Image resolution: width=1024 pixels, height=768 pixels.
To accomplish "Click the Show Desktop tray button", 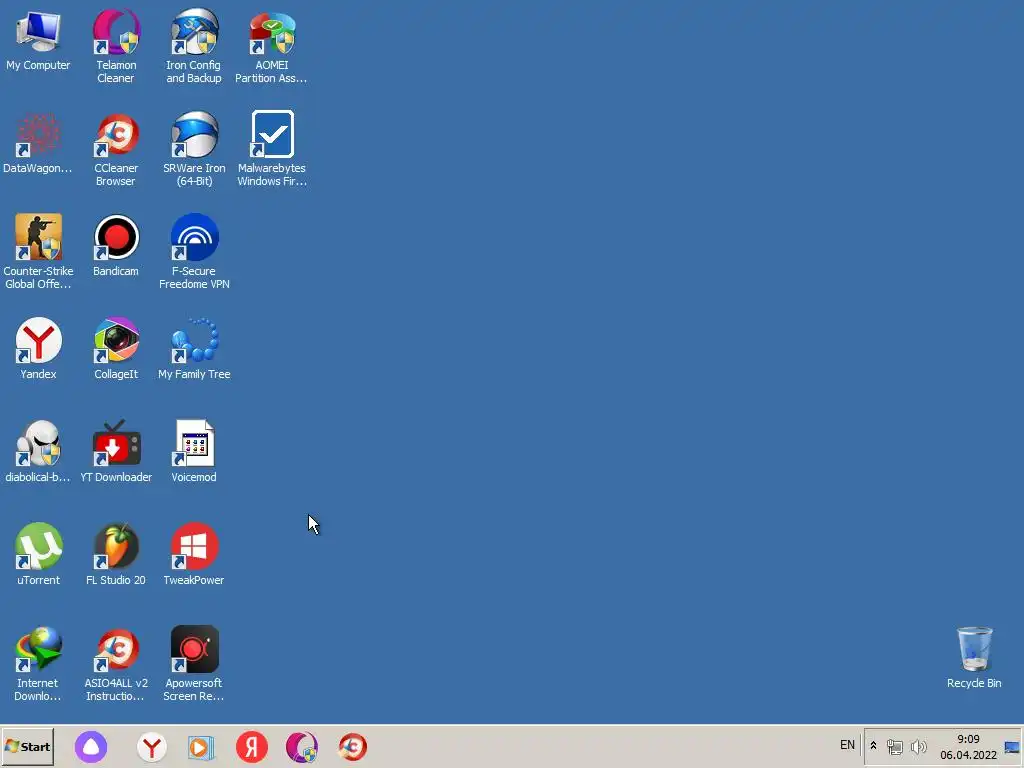I will 1012,748.
